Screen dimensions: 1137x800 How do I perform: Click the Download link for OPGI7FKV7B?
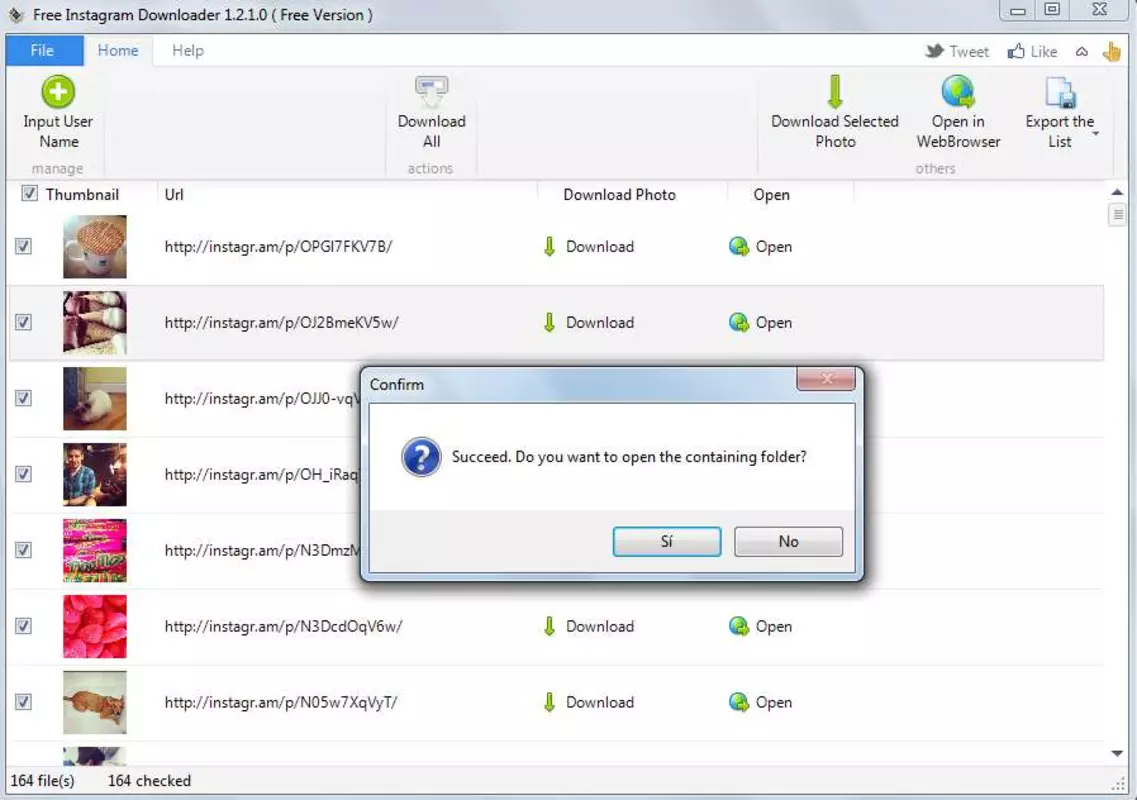click(600, 247)
